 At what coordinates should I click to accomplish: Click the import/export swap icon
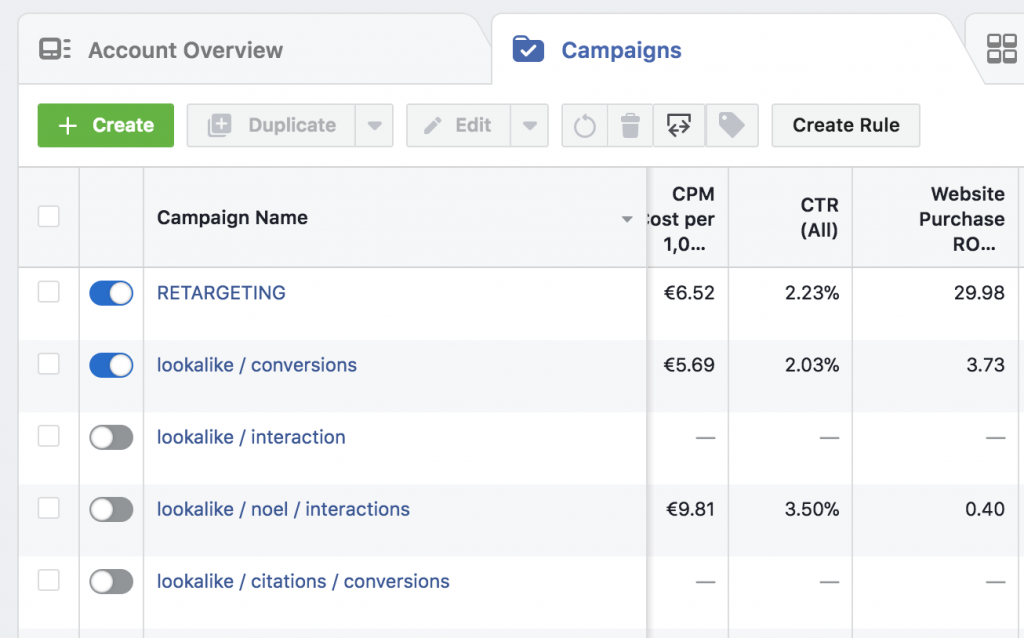[679, 125]
